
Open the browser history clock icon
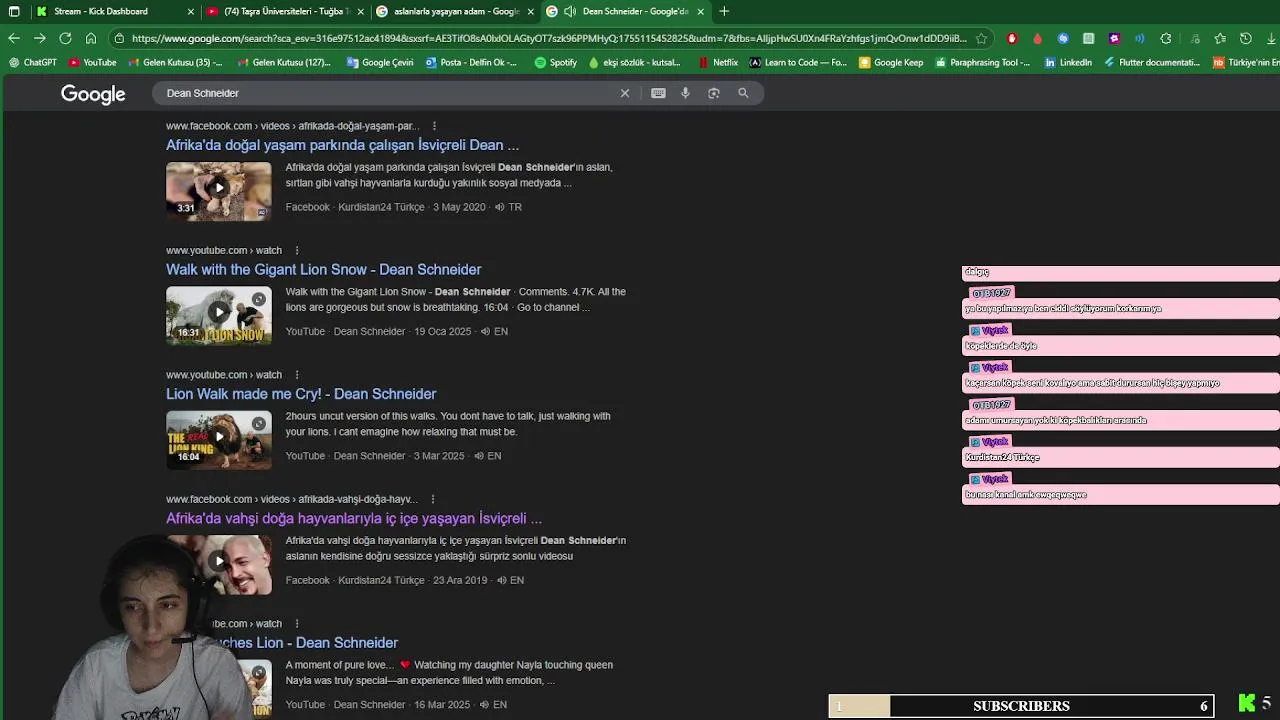coord(1245,38)
